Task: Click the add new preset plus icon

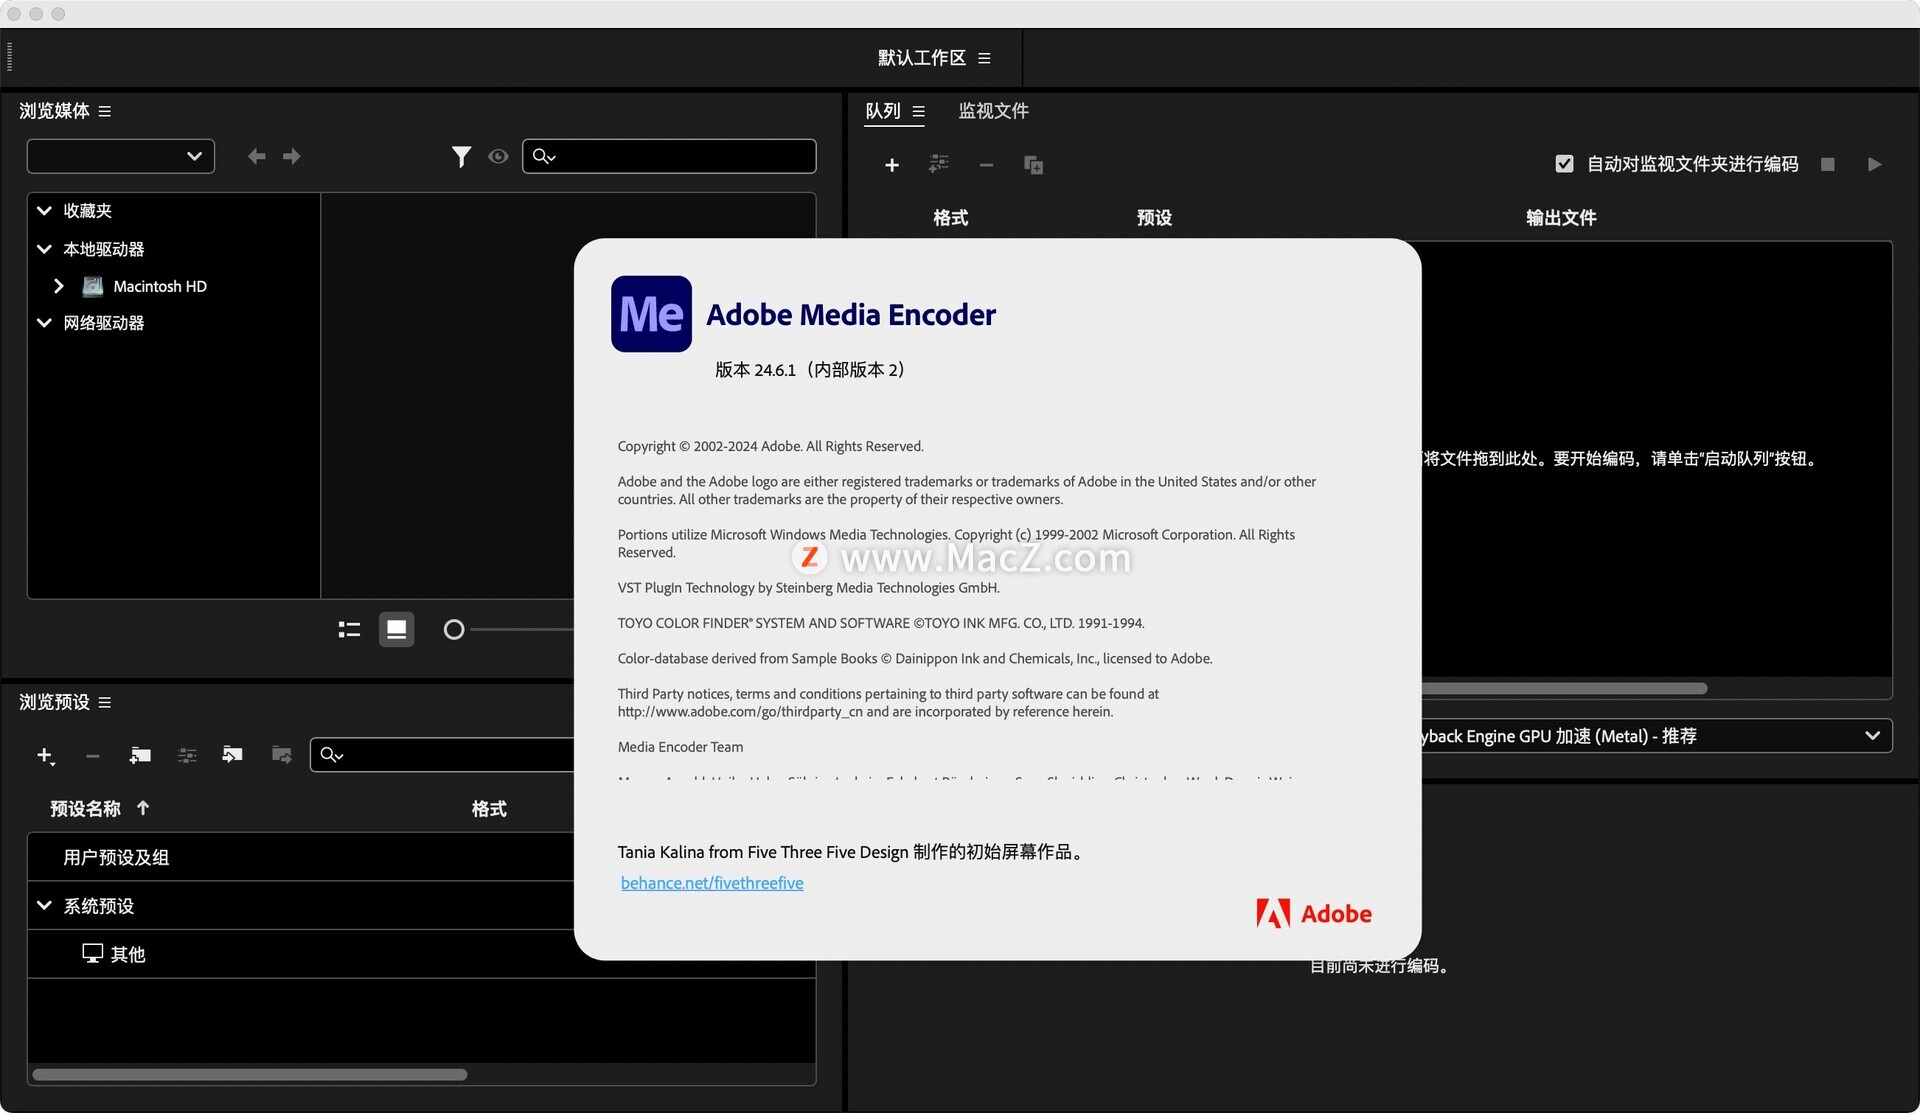Action: pos(45,756)
